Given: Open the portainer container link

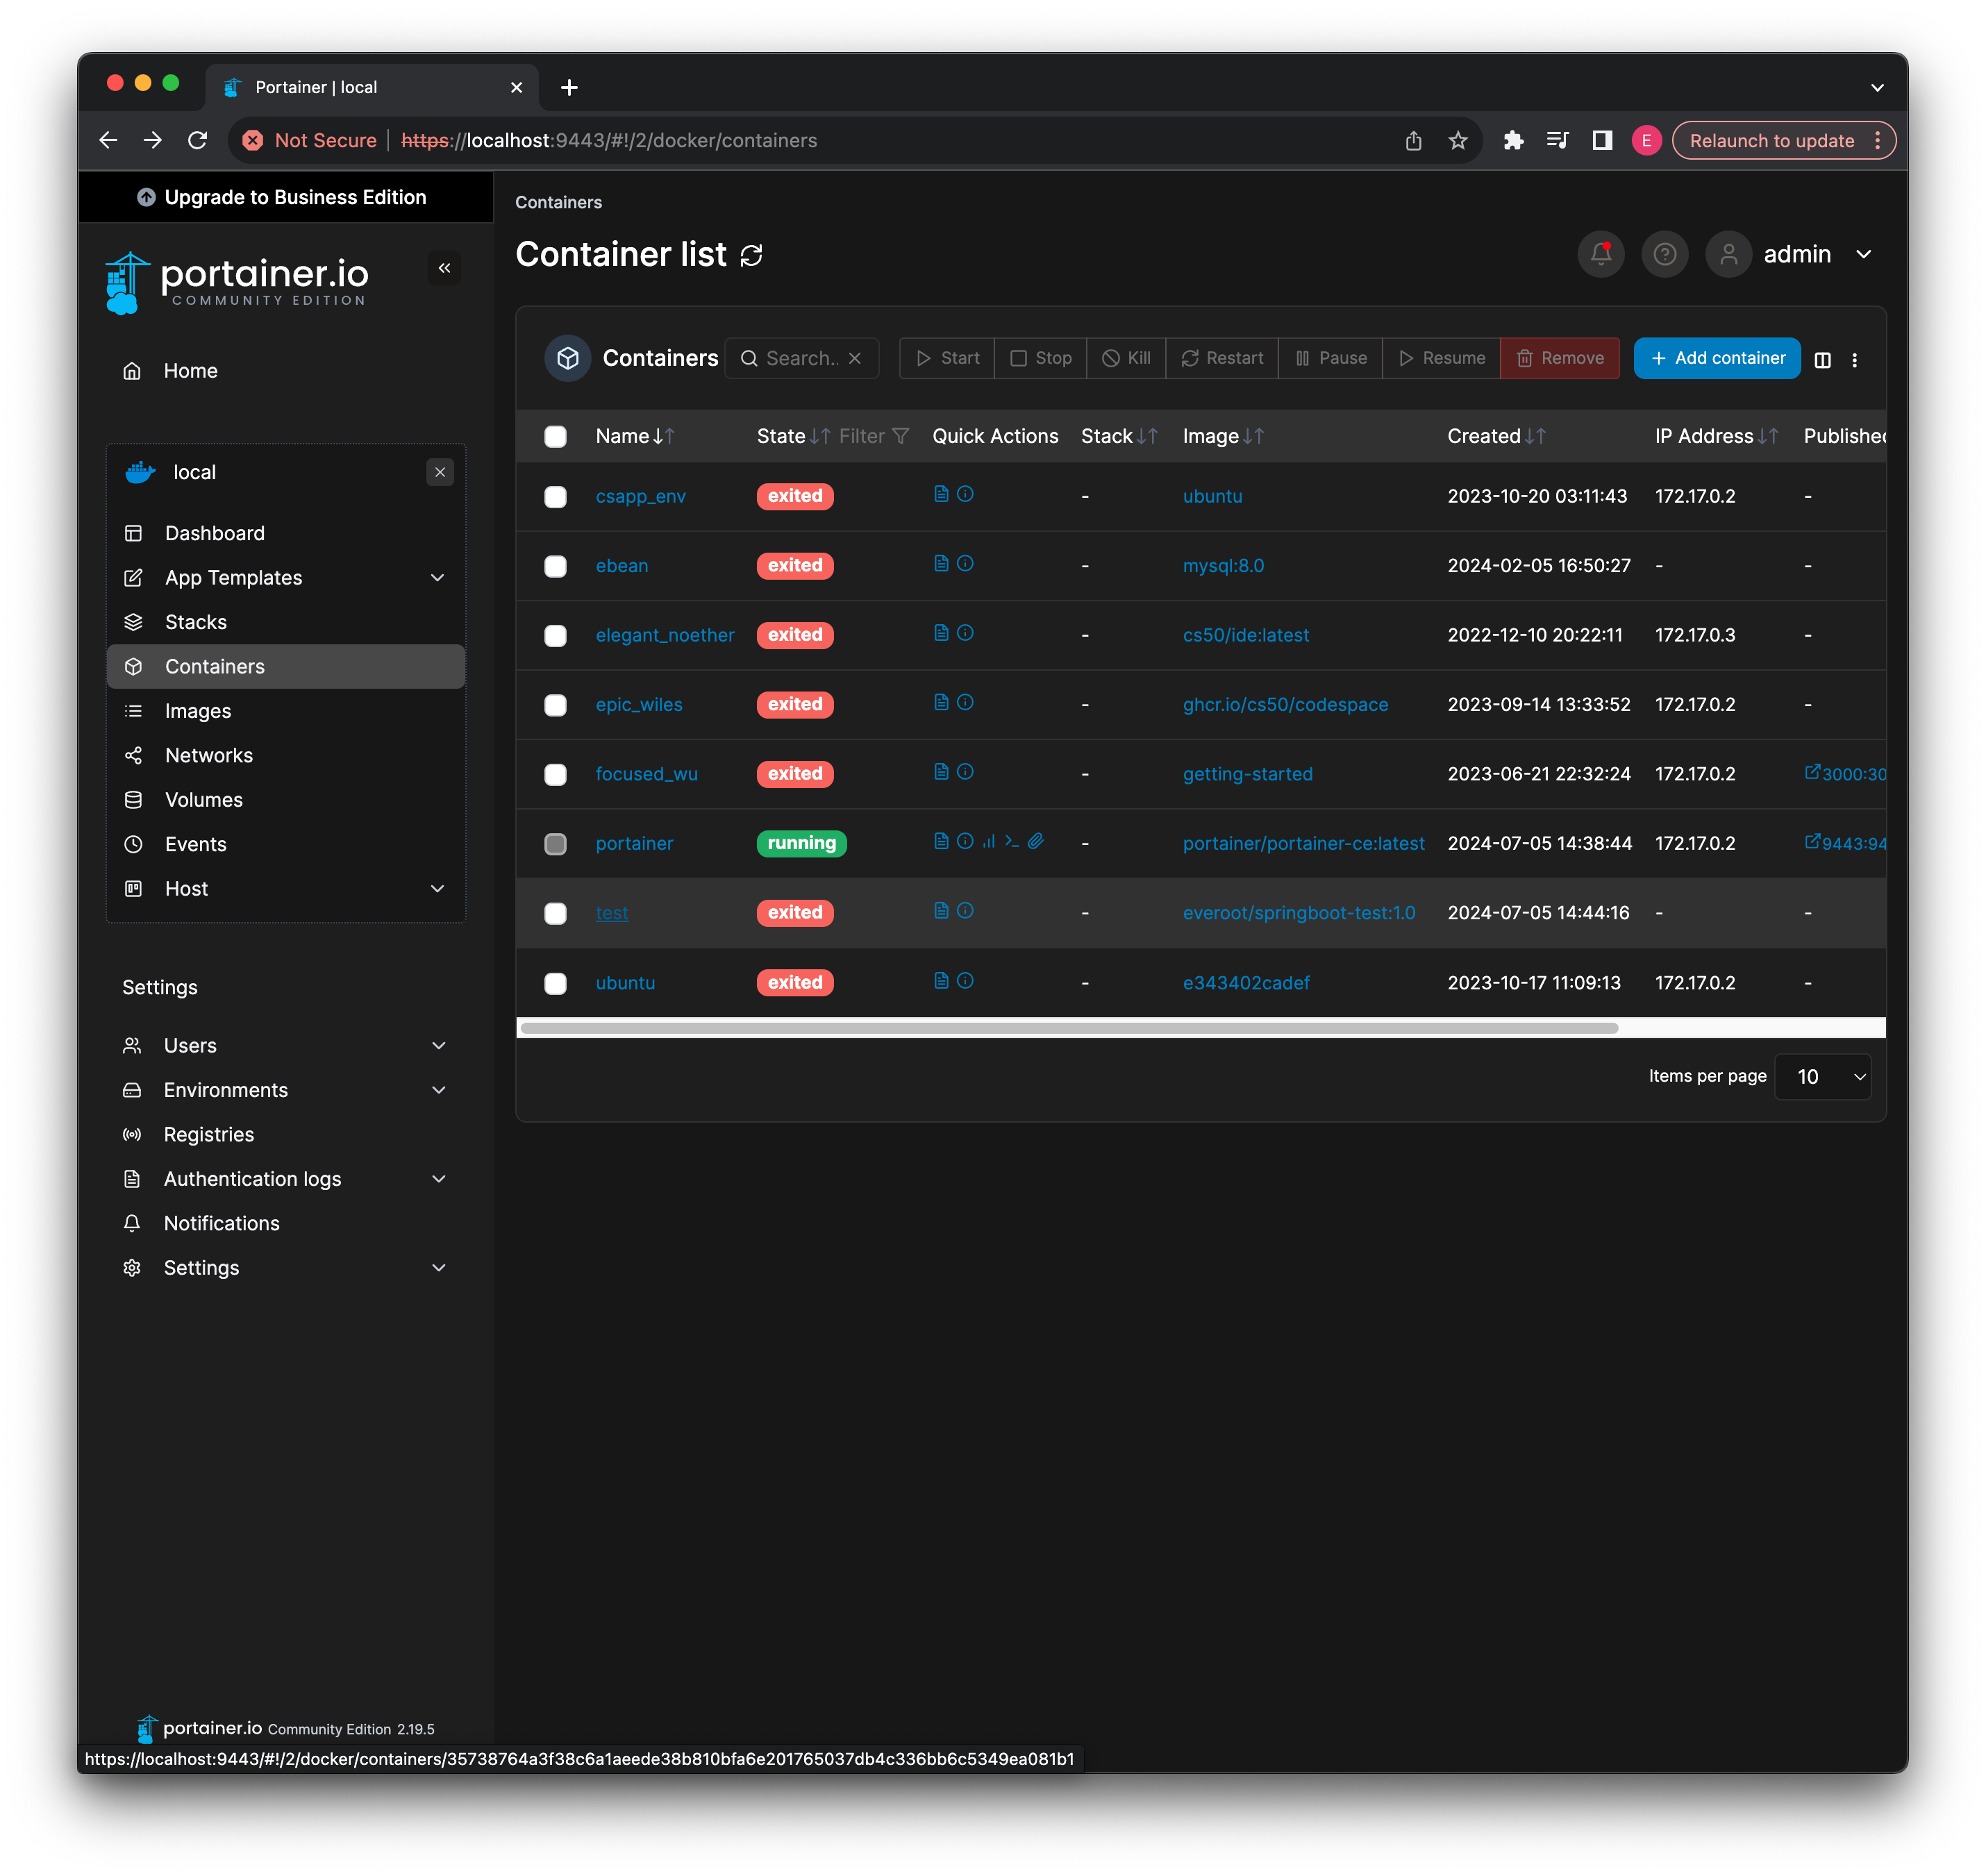Looking at the screenshot, I should [634, 843].
